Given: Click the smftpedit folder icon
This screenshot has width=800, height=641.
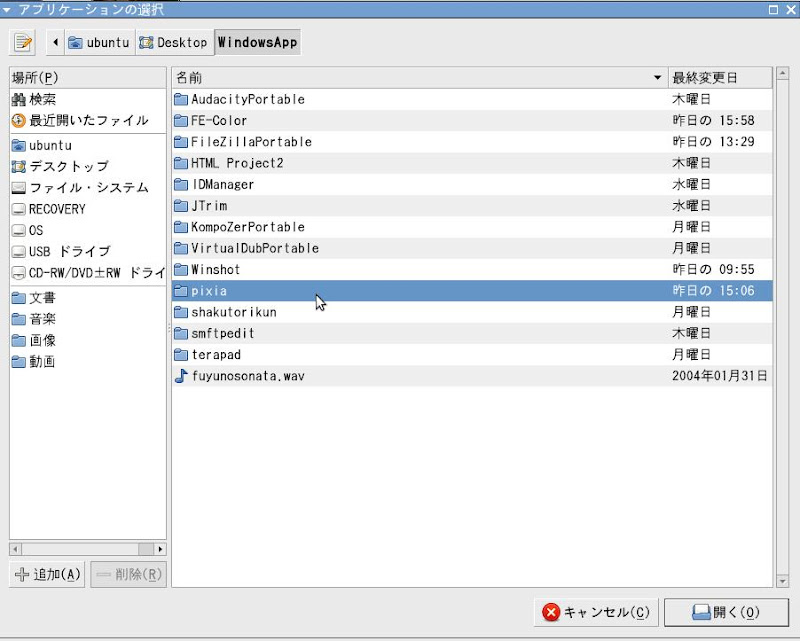Looking at the screenshot, I should click(181, 334).
